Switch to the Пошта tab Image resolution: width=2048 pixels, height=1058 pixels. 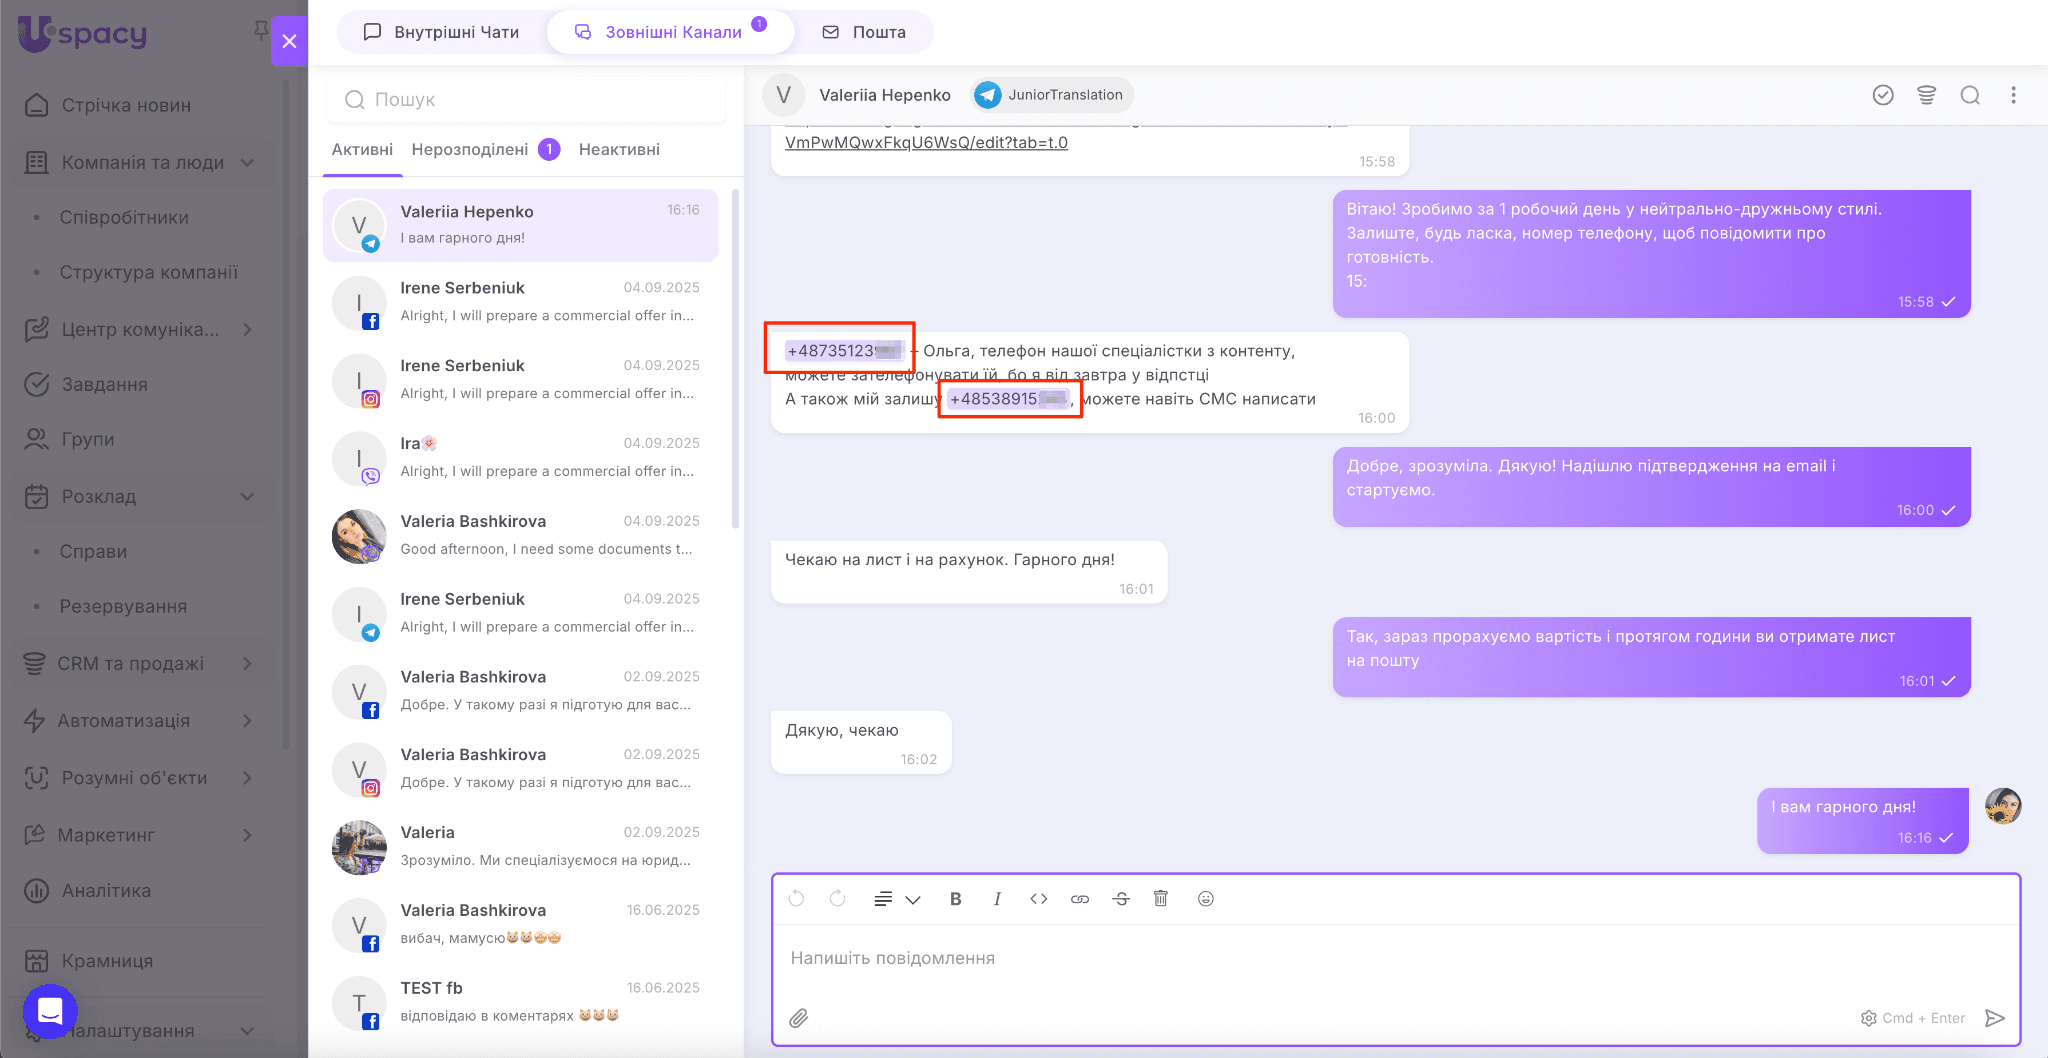click(x=865, y=32)
